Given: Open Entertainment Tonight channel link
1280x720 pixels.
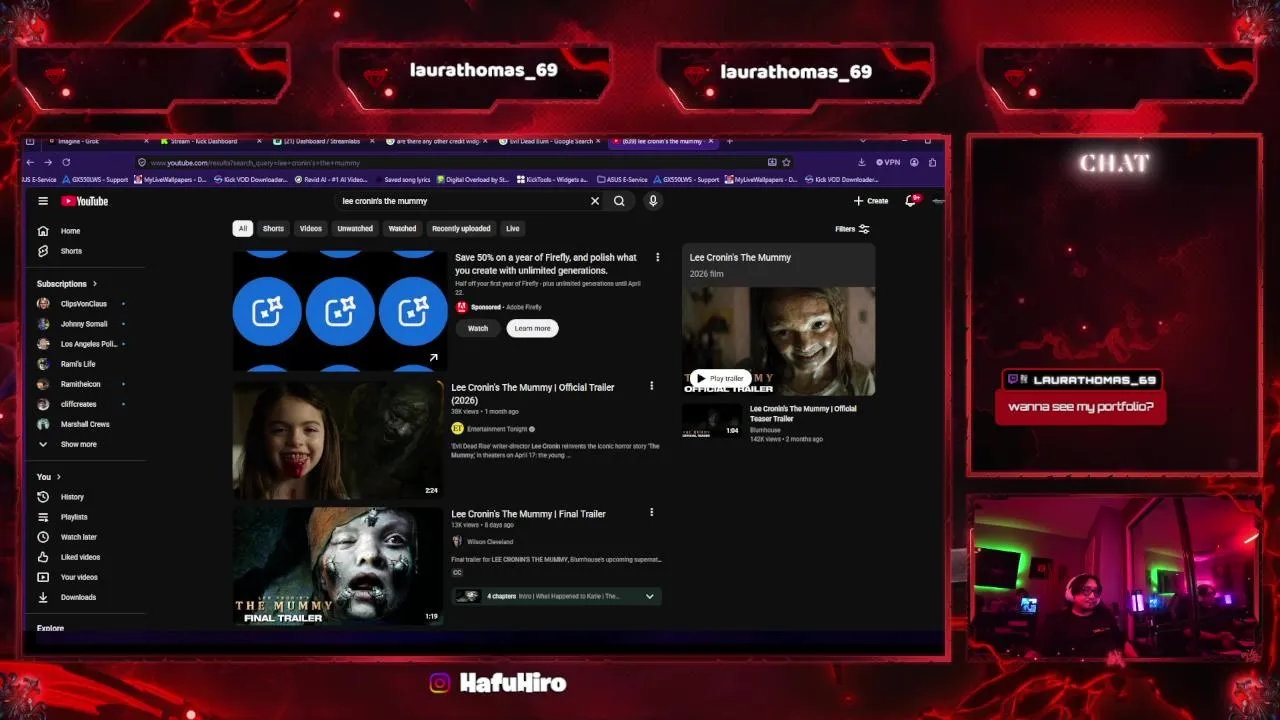Looking at the screenshot, I should coord(497,429).
